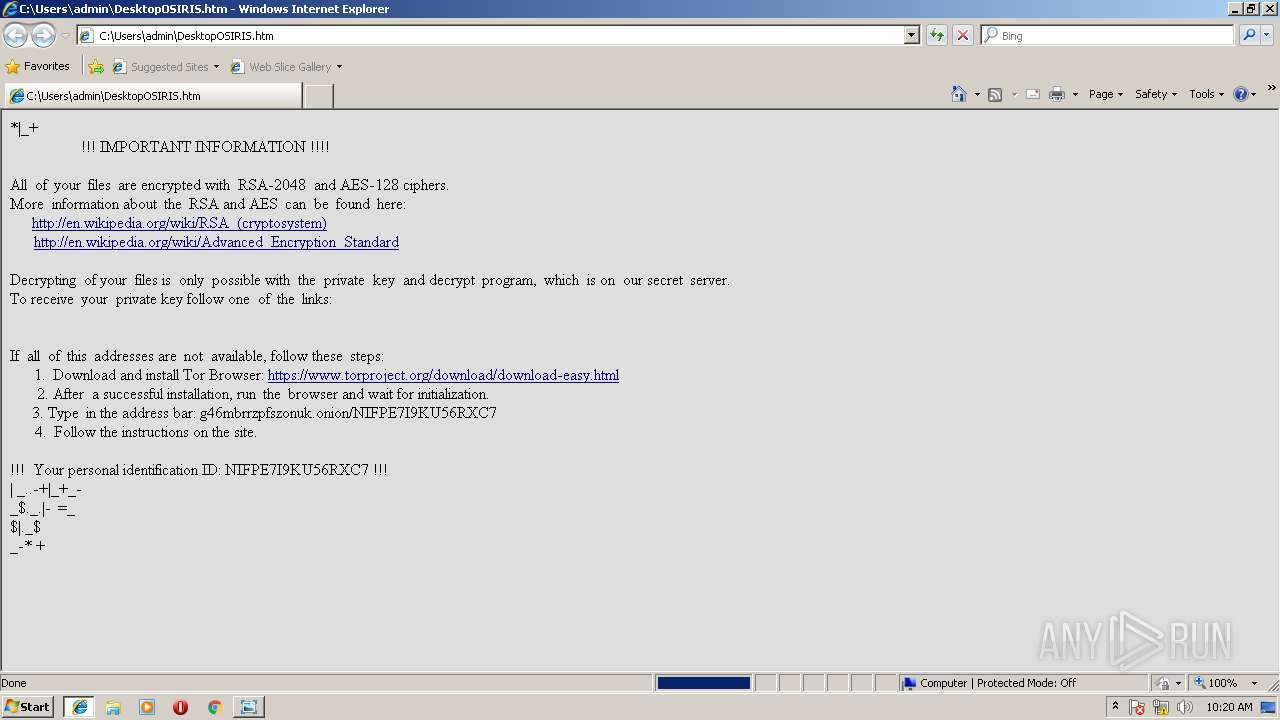This screenshot has height=720, width=1280.
Task: Click the Done status text
Action: click(x=14, y=683)
